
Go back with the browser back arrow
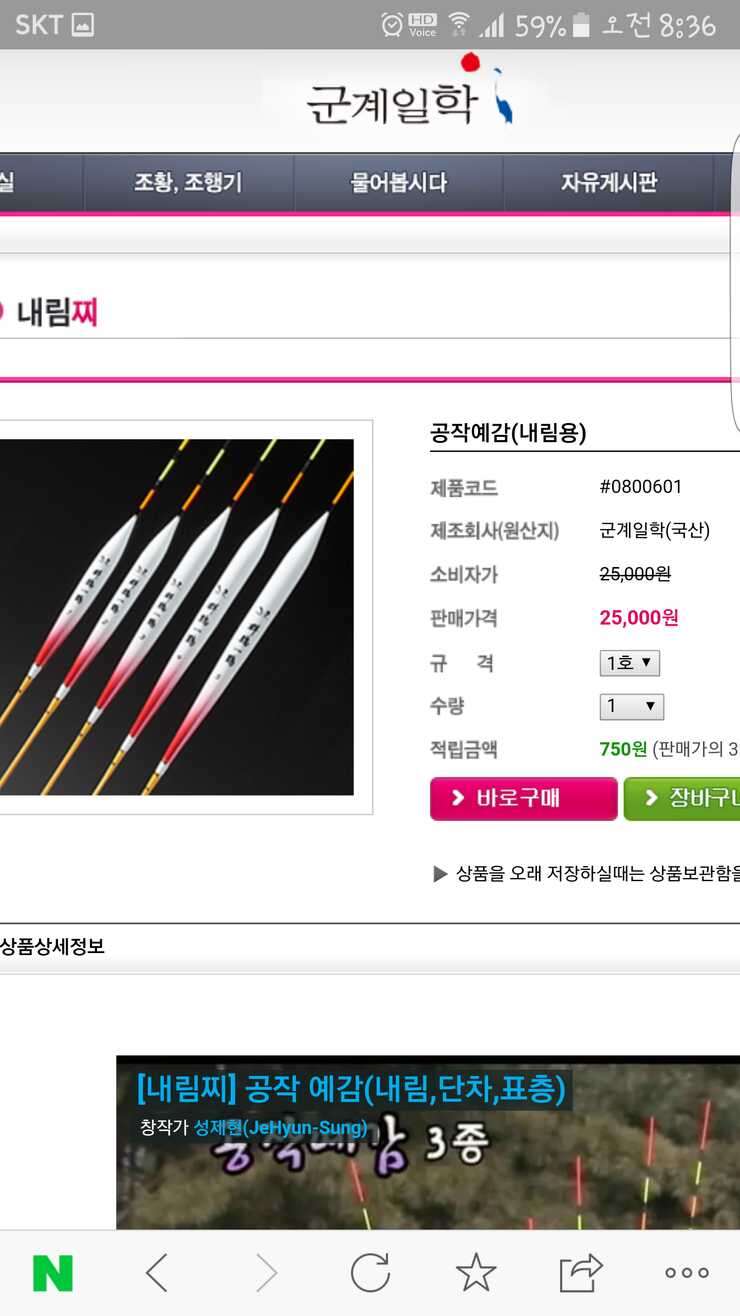[157, 1273]
